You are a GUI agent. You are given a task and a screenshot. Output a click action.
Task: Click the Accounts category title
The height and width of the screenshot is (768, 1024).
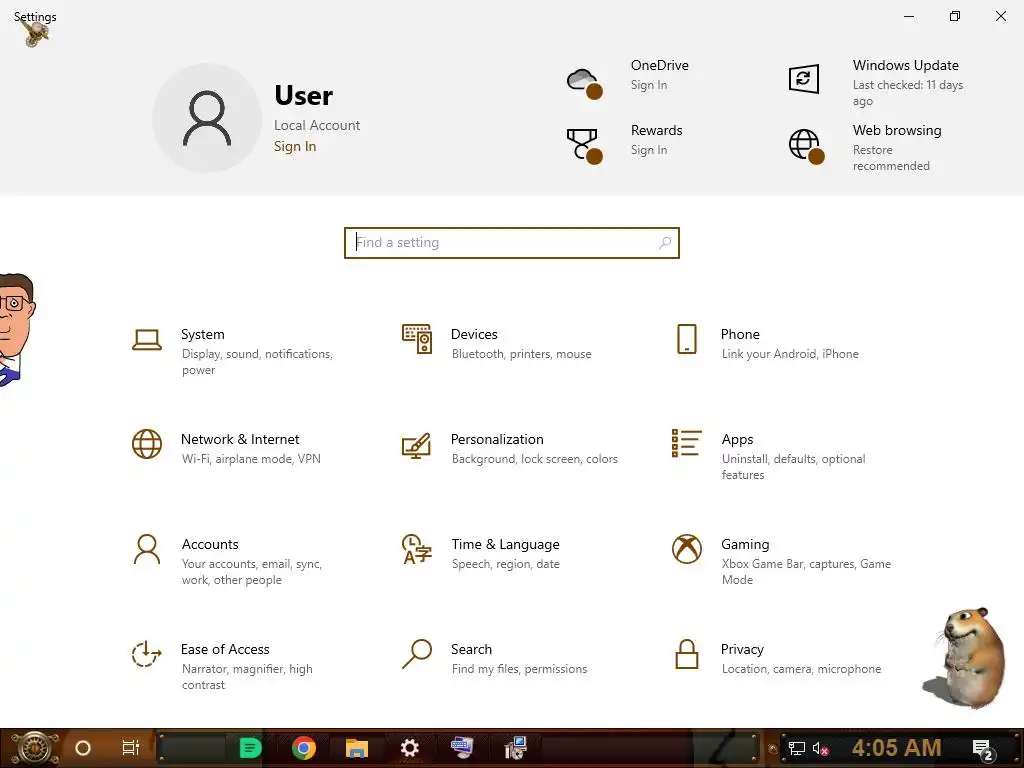click(210, 545)
